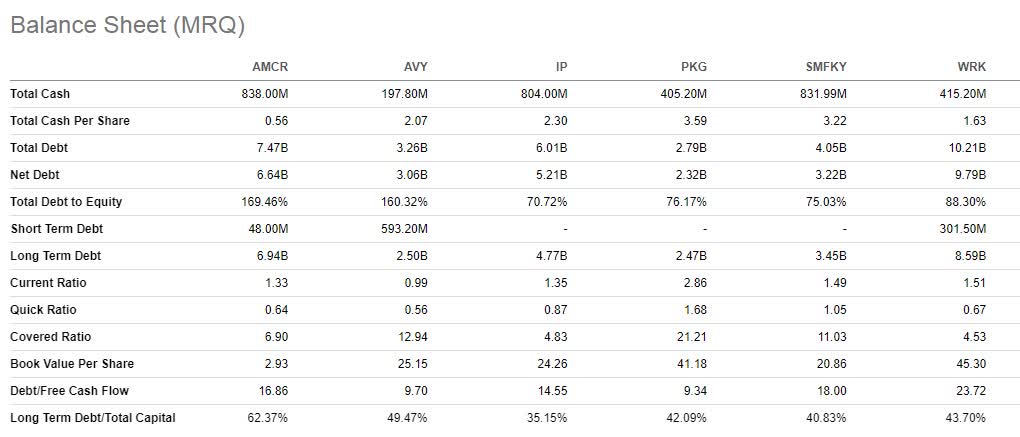Viewport: 1020px width, 437px height.
Task: Click the Net Debt row label
Action: tap(34, 175)
